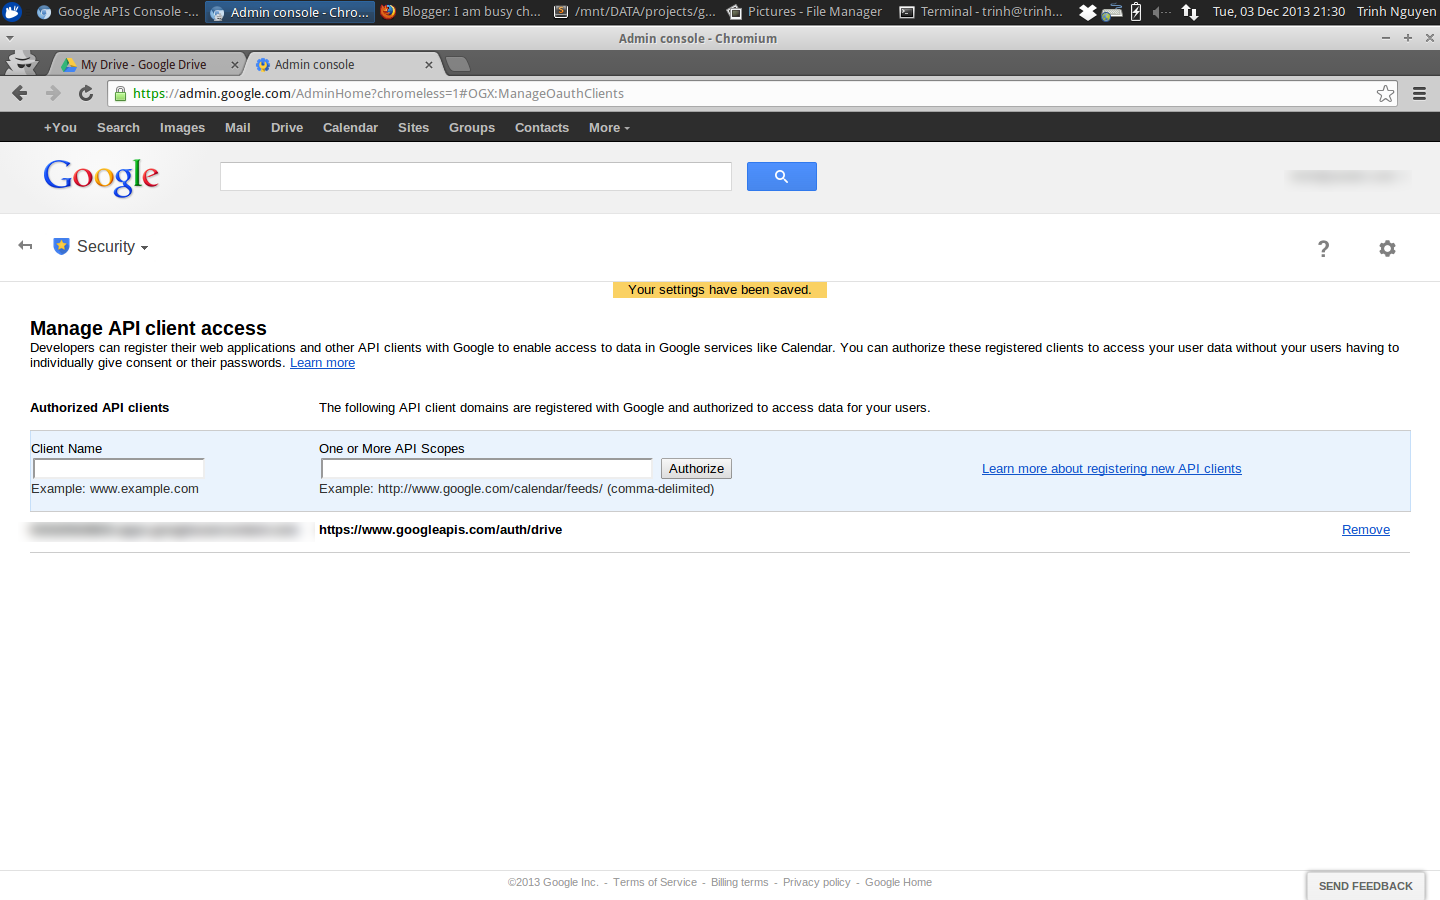The width and height of the screenshot is (1440, 900).
Task: Click the battery indicator tray icon
Action: click(x=1136, y=12)
